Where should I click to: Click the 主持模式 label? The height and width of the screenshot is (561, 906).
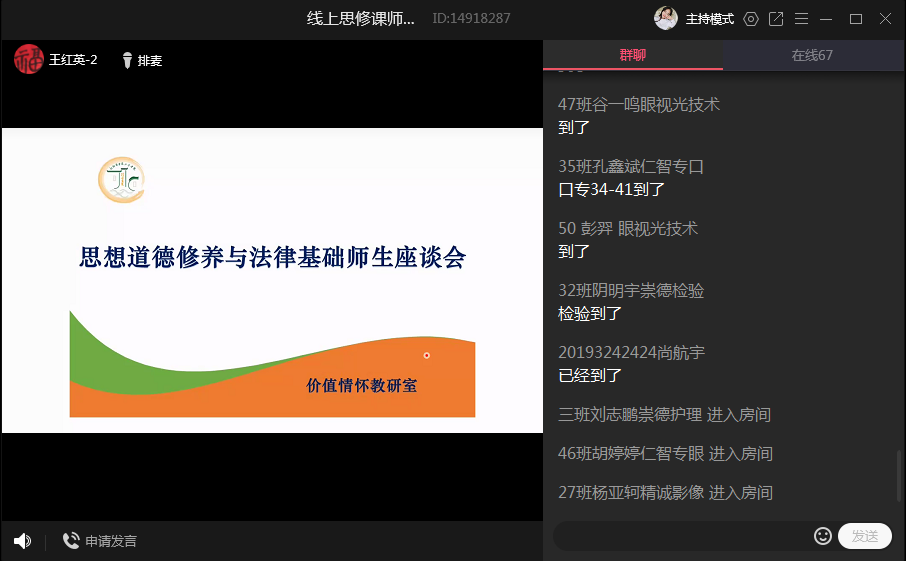710,19
